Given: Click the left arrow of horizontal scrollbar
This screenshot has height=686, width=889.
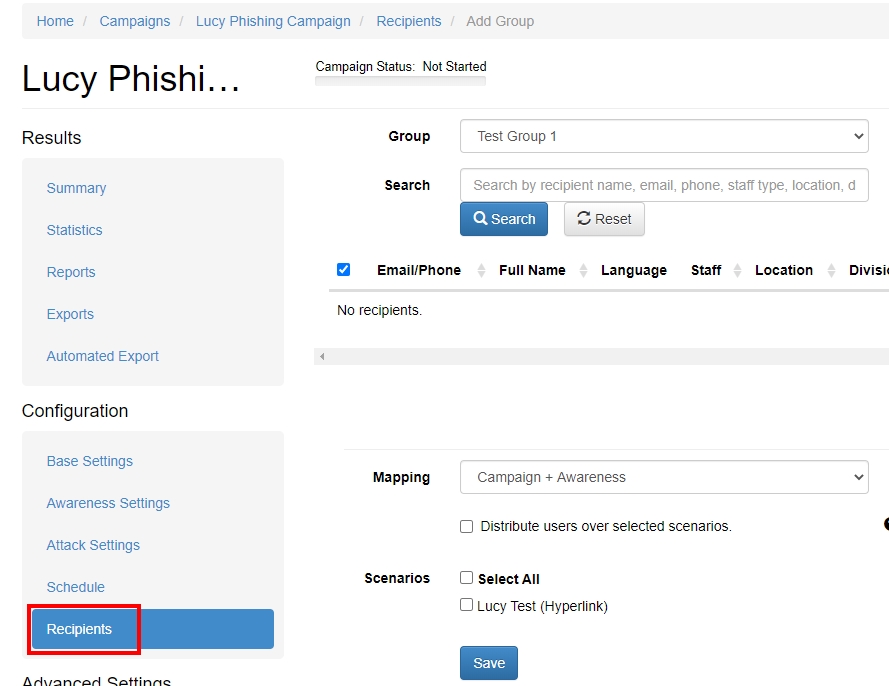Looking at the screenshot, I should [320, 356].
